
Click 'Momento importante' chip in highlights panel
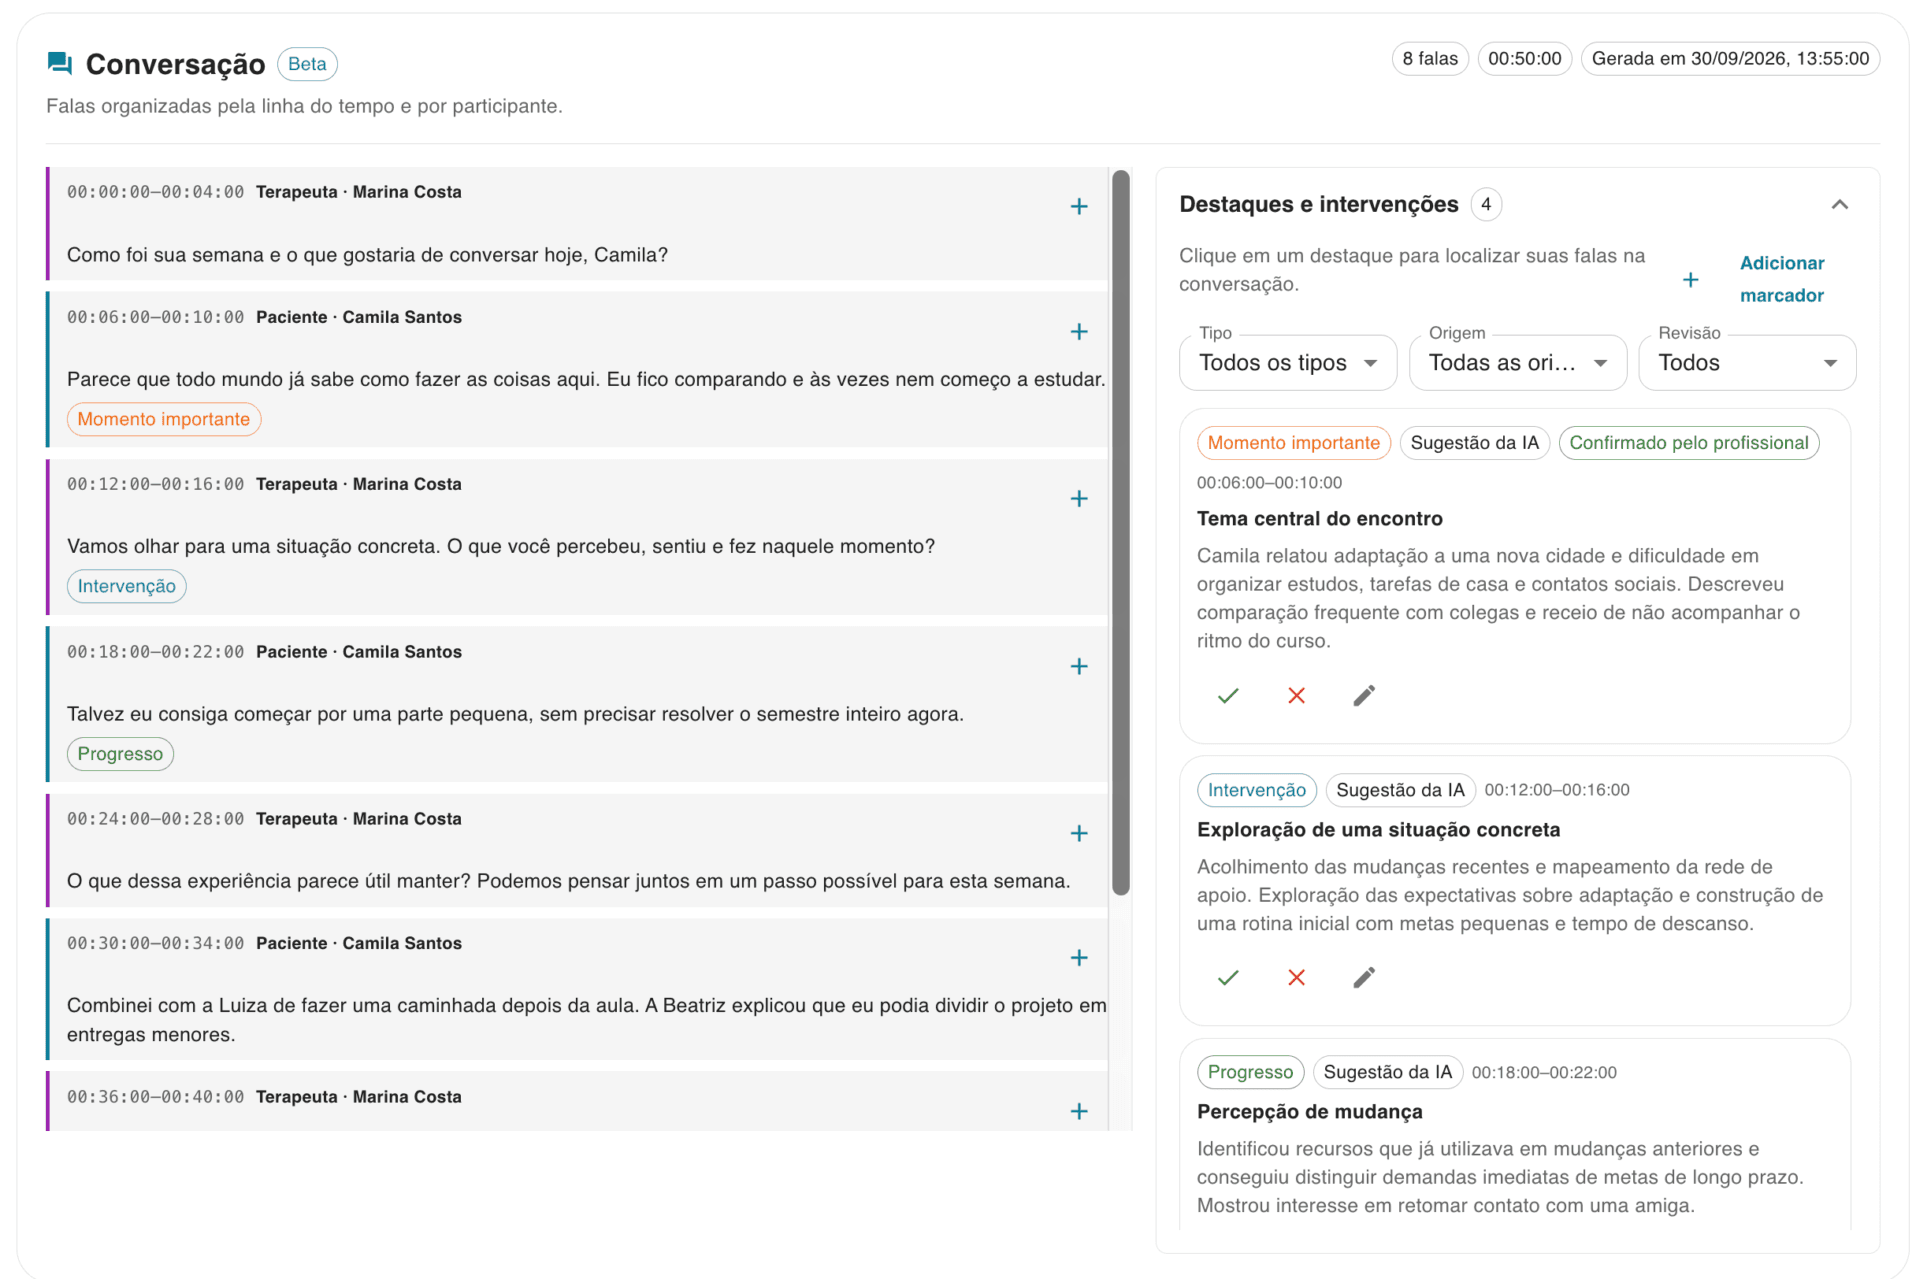(1293, 443)
